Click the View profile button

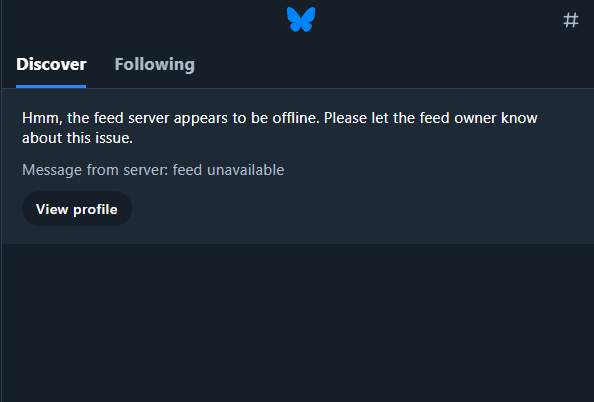(77, 209)
